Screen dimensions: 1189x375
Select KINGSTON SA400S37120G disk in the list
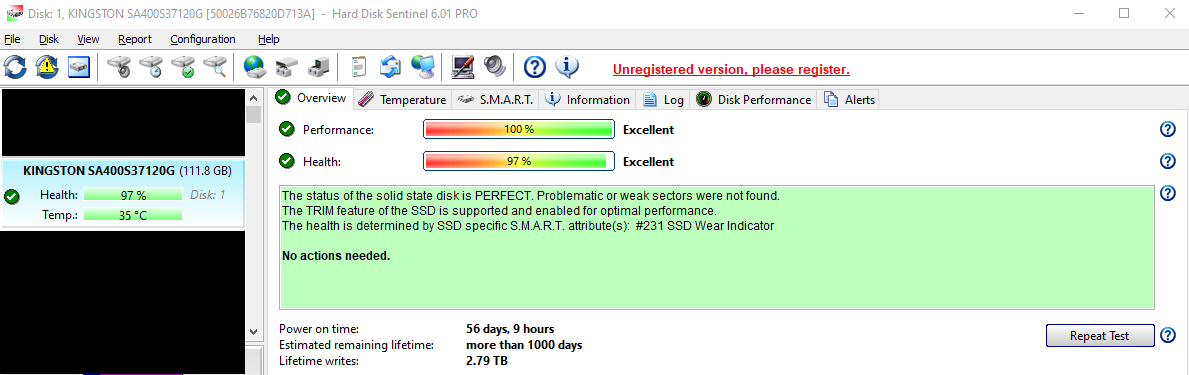click(123, 193)
